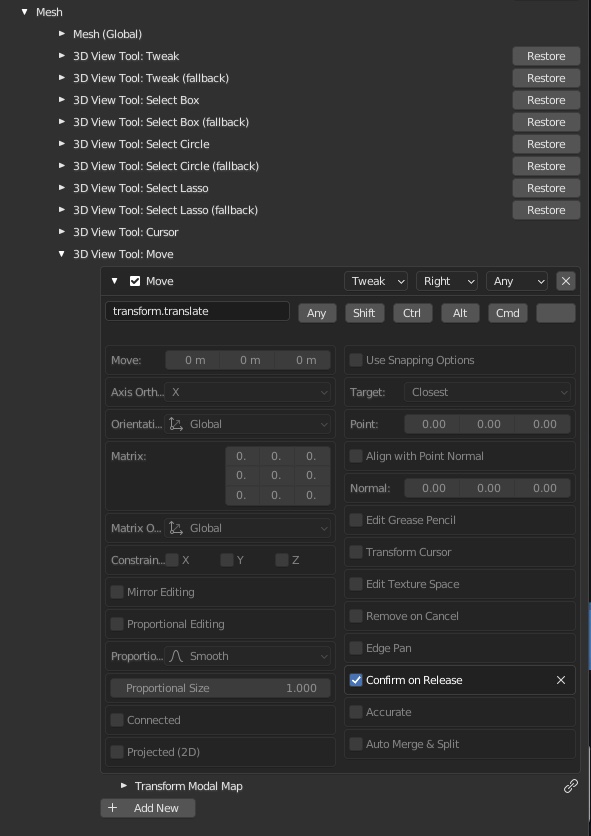
Task: Click the smooth falloff curve icon
Action: point(175,656)
